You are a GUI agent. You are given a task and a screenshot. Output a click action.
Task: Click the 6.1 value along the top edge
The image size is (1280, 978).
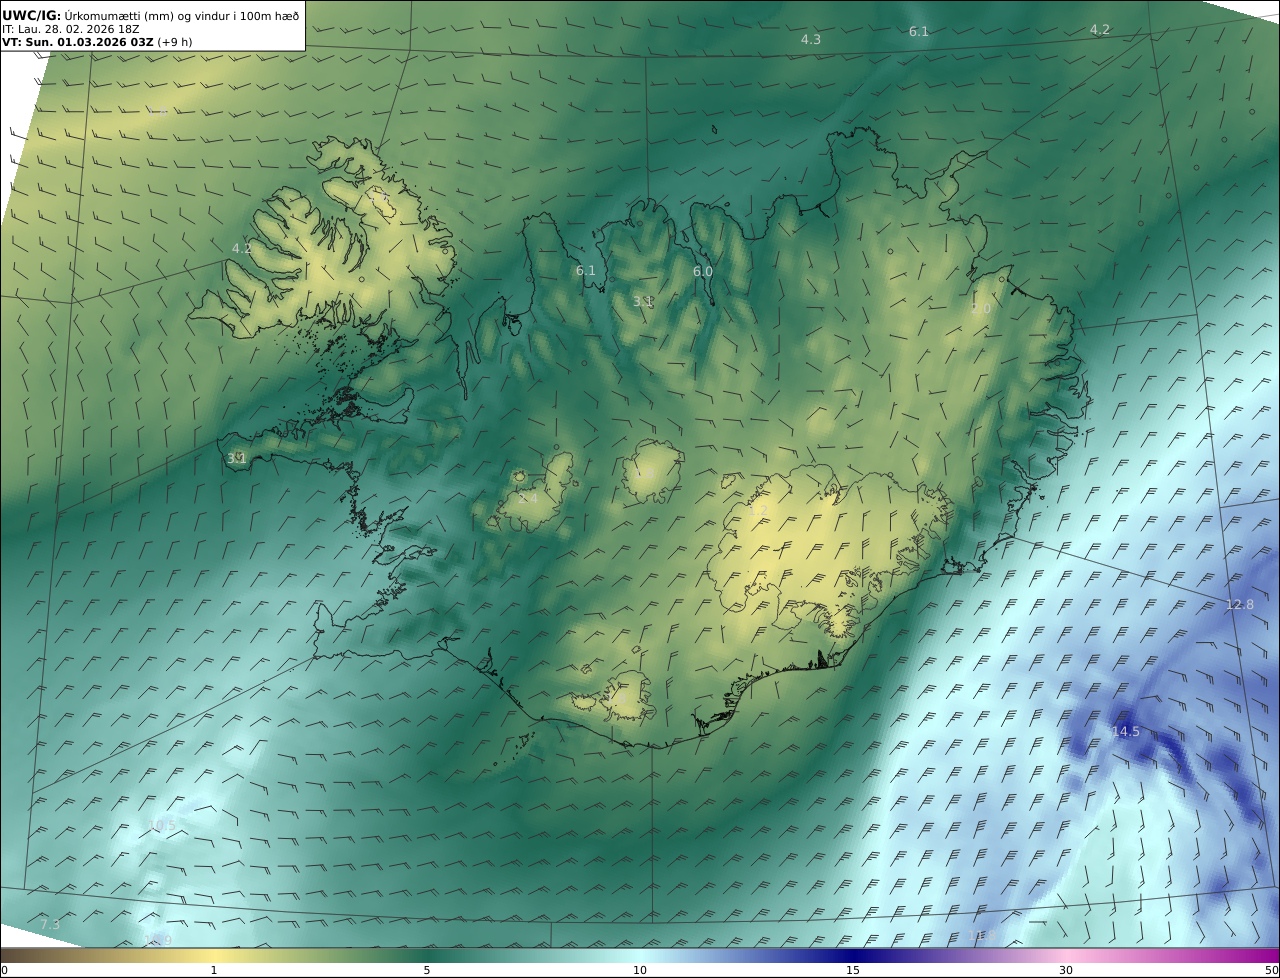pyautogui.click(x=919, y=32)
